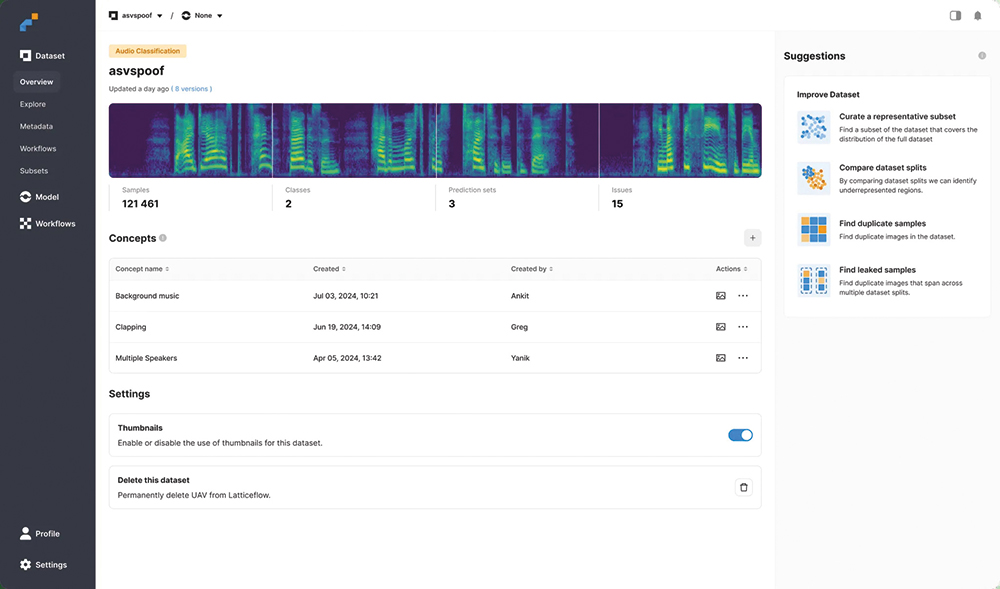This screenshot has width=1000, height=589.
Task: Click the date Jun 19, 2024, 14:09
Action: [347, 327]
